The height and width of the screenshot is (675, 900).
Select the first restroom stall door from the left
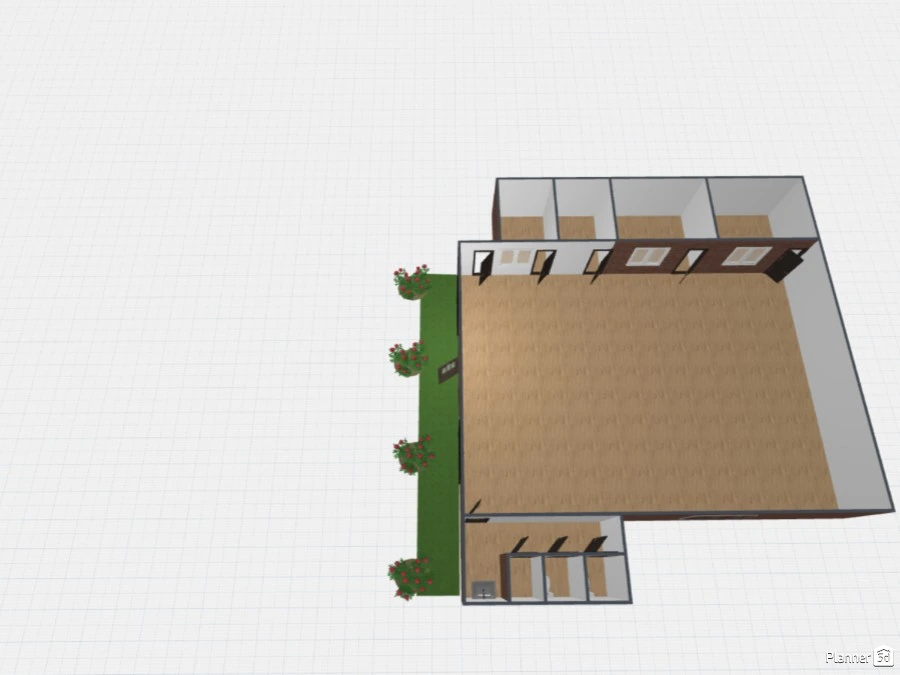pyautogui.click(x=518, y=545)
